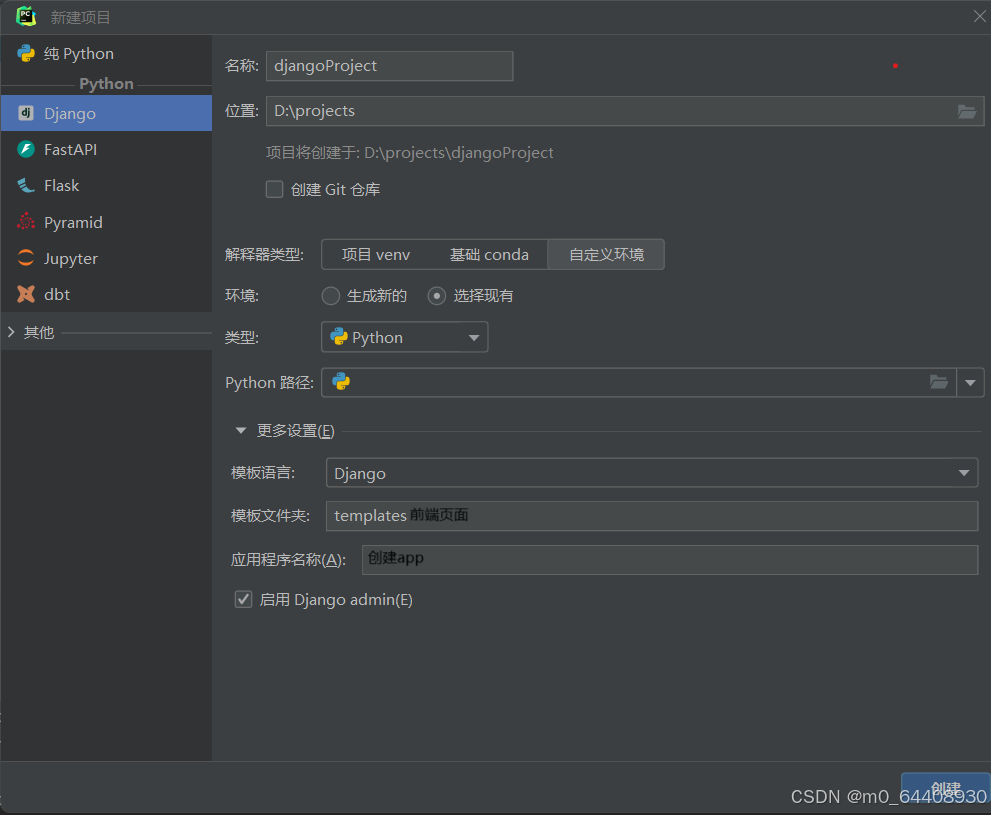This screenshot has height=815, width=991.
Task: Open Python 路径 dropdown arrow
Action: [x=970, y=382]
